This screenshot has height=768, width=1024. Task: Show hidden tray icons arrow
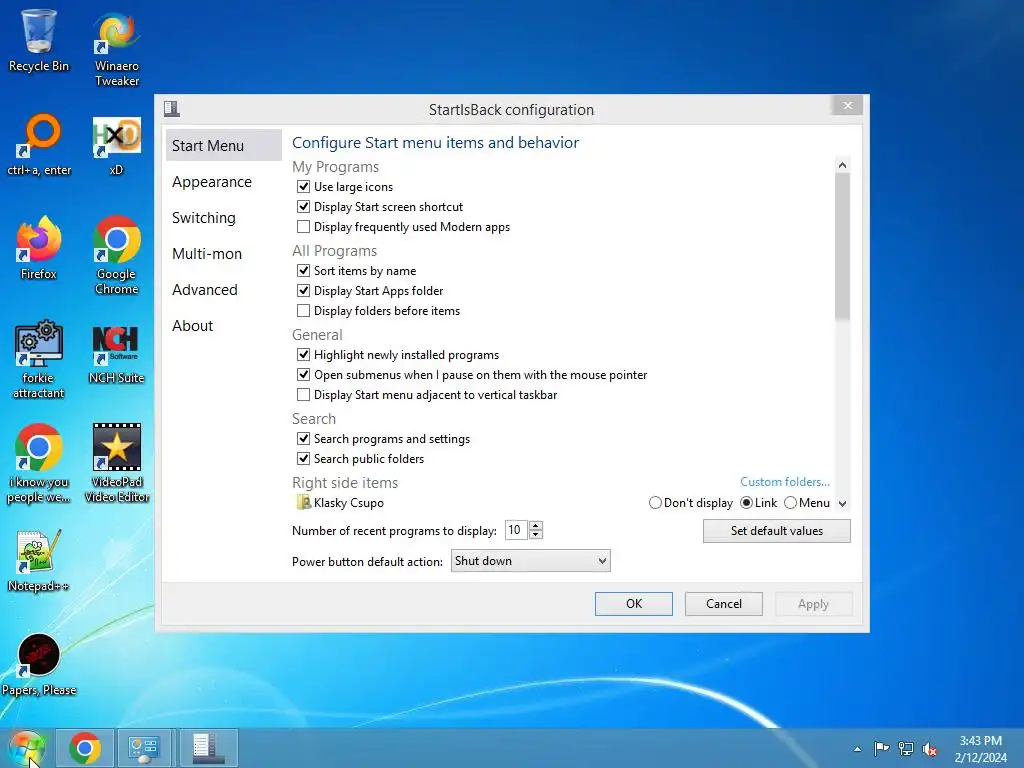click(x=857, y=749)
